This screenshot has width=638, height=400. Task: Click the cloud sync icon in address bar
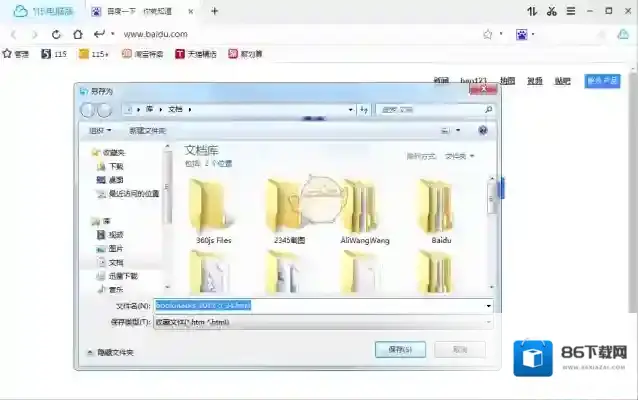[x=623, y=34]
